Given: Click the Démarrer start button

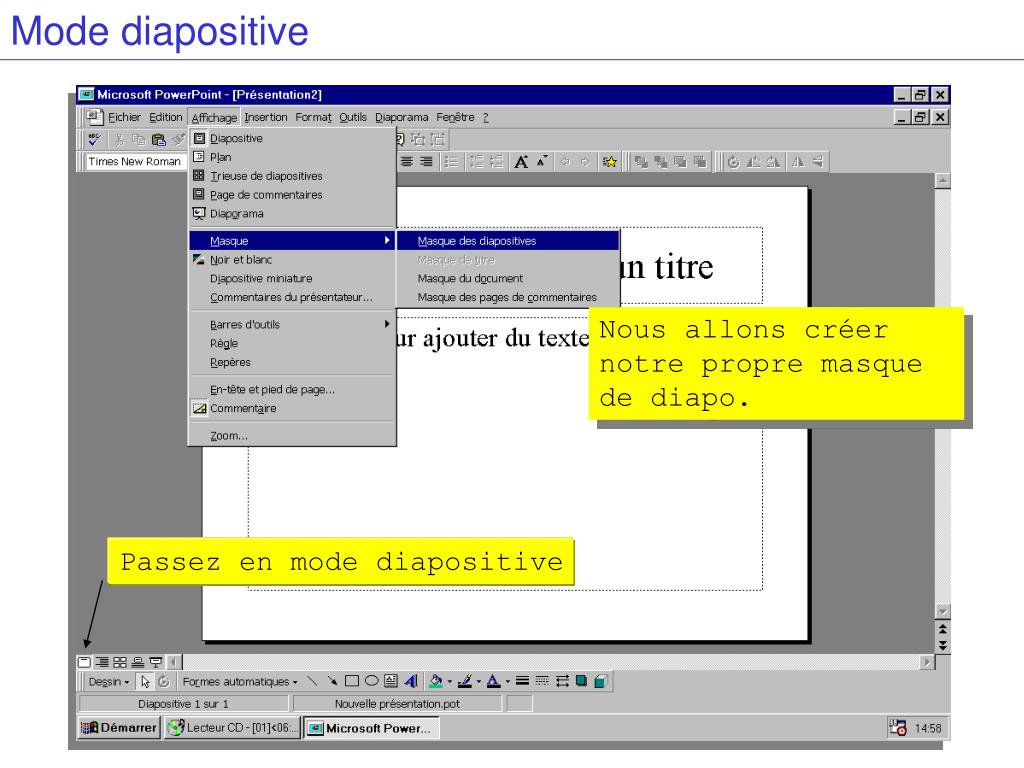Looking at the screenshot, I should click(x=119, y=728).
